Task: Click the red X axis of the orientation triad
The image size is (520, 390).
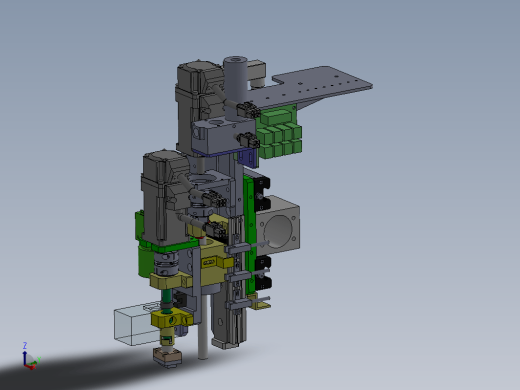Action: click(x=30, y=367)
